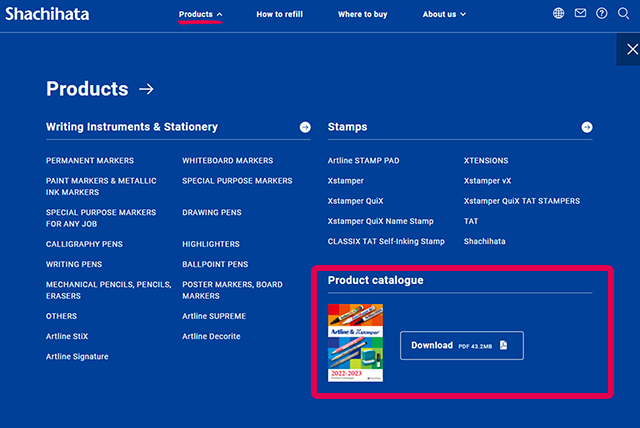Close the products mega menu

click(630, 49)
